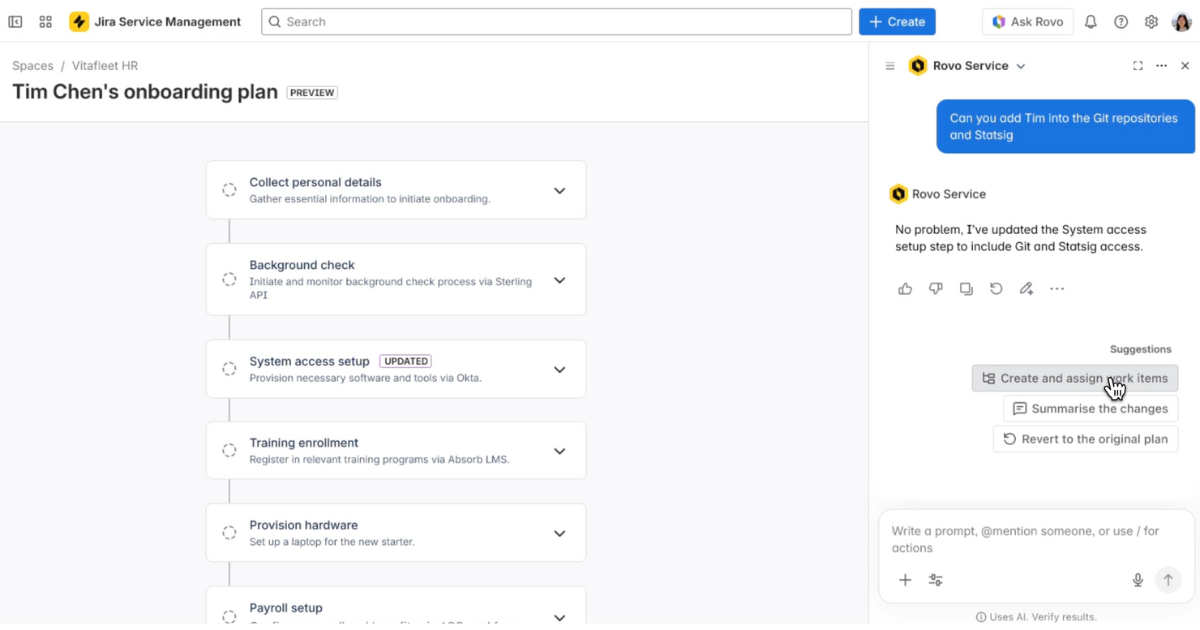
Task: Select the Summarise the changes suggestion
Action: [1090, 409]
